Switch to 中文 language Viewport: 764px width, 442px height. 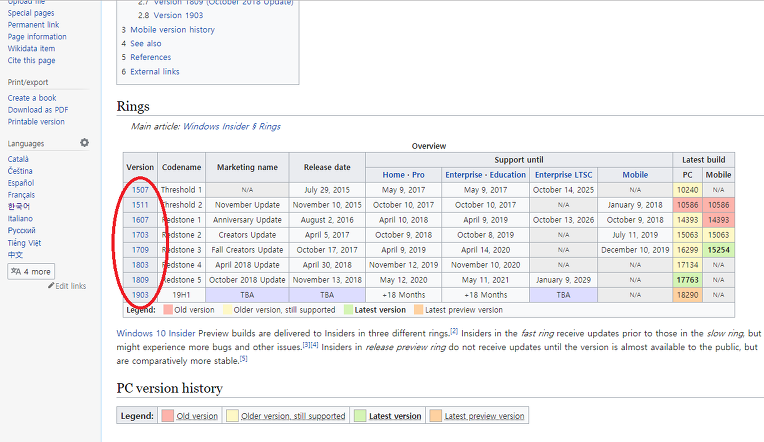click(15, 255)
